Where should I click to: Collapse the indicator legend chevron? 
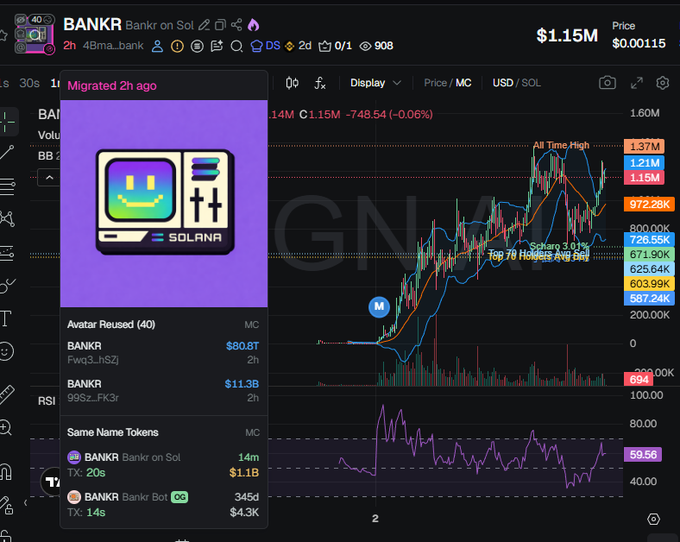(x=49, y=177)
